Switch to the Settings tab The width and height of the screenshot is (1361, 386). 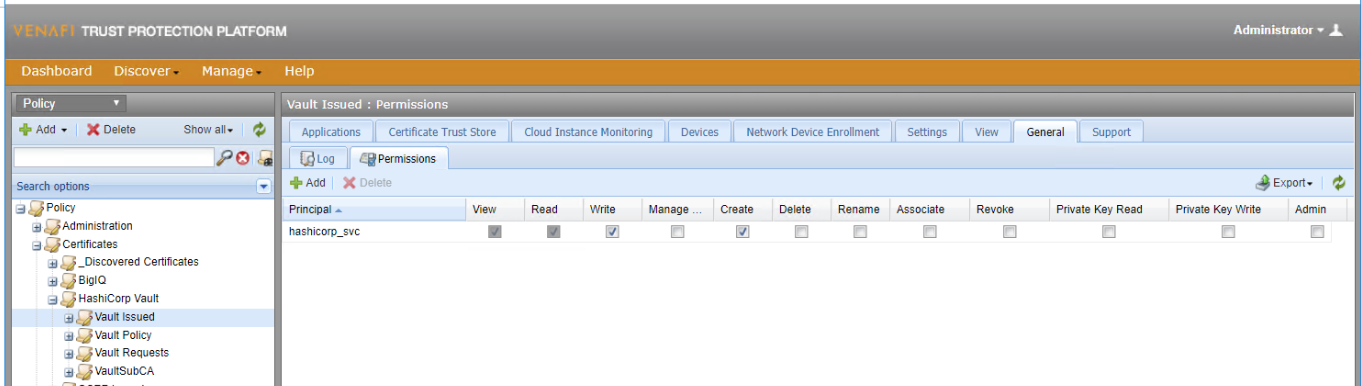927,132
